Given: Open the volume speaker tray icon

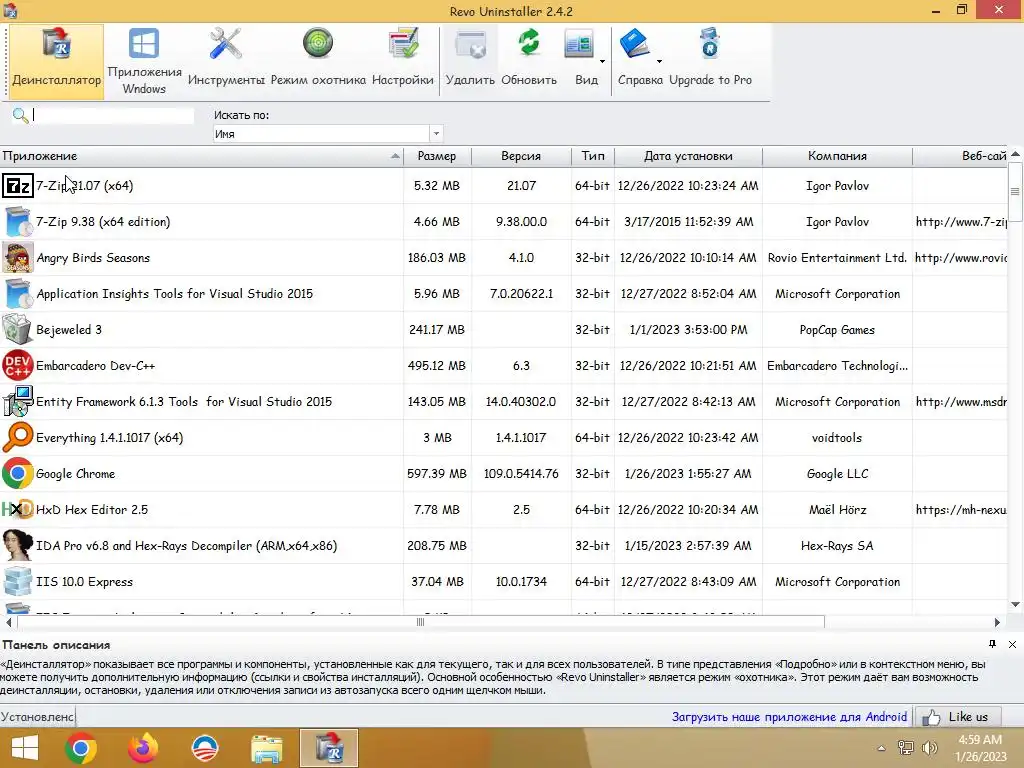Looking at the screenshot, I should tap(929, 748).
